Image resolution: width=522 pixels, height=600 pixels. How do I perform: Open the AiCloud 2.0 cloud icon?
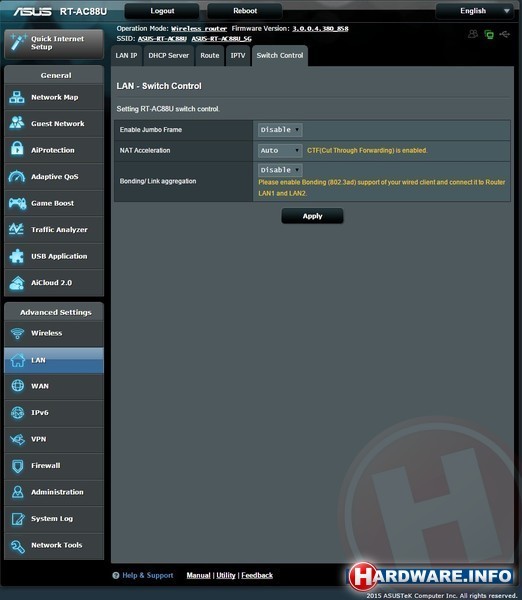17,283
